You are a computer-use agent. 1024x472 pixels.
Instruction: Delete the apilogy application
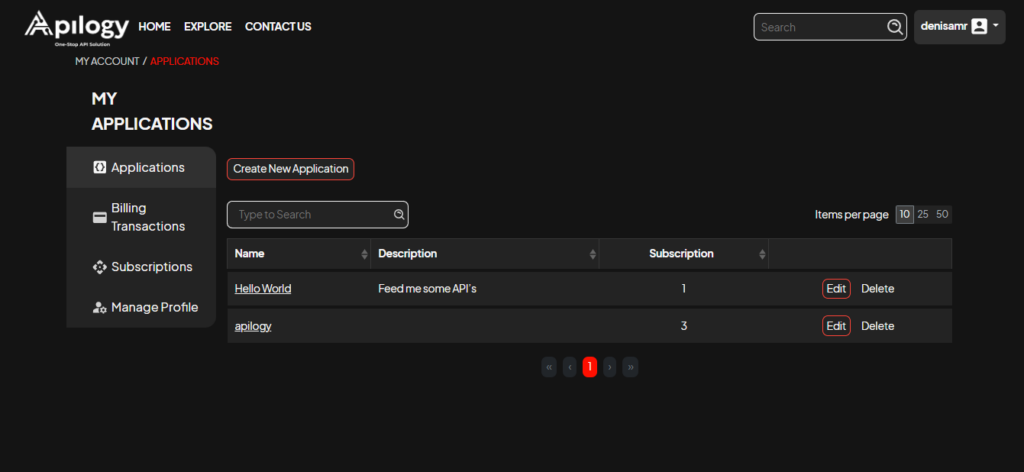(x=878, y=326)
